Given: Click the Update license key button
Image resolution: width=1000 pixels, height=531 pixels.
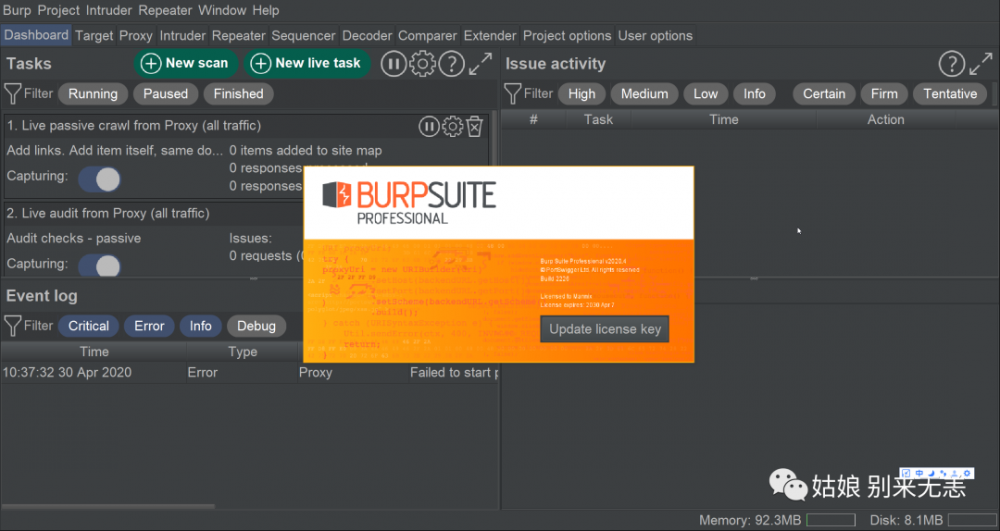Looking at the screenshot, I should point(605,329).
